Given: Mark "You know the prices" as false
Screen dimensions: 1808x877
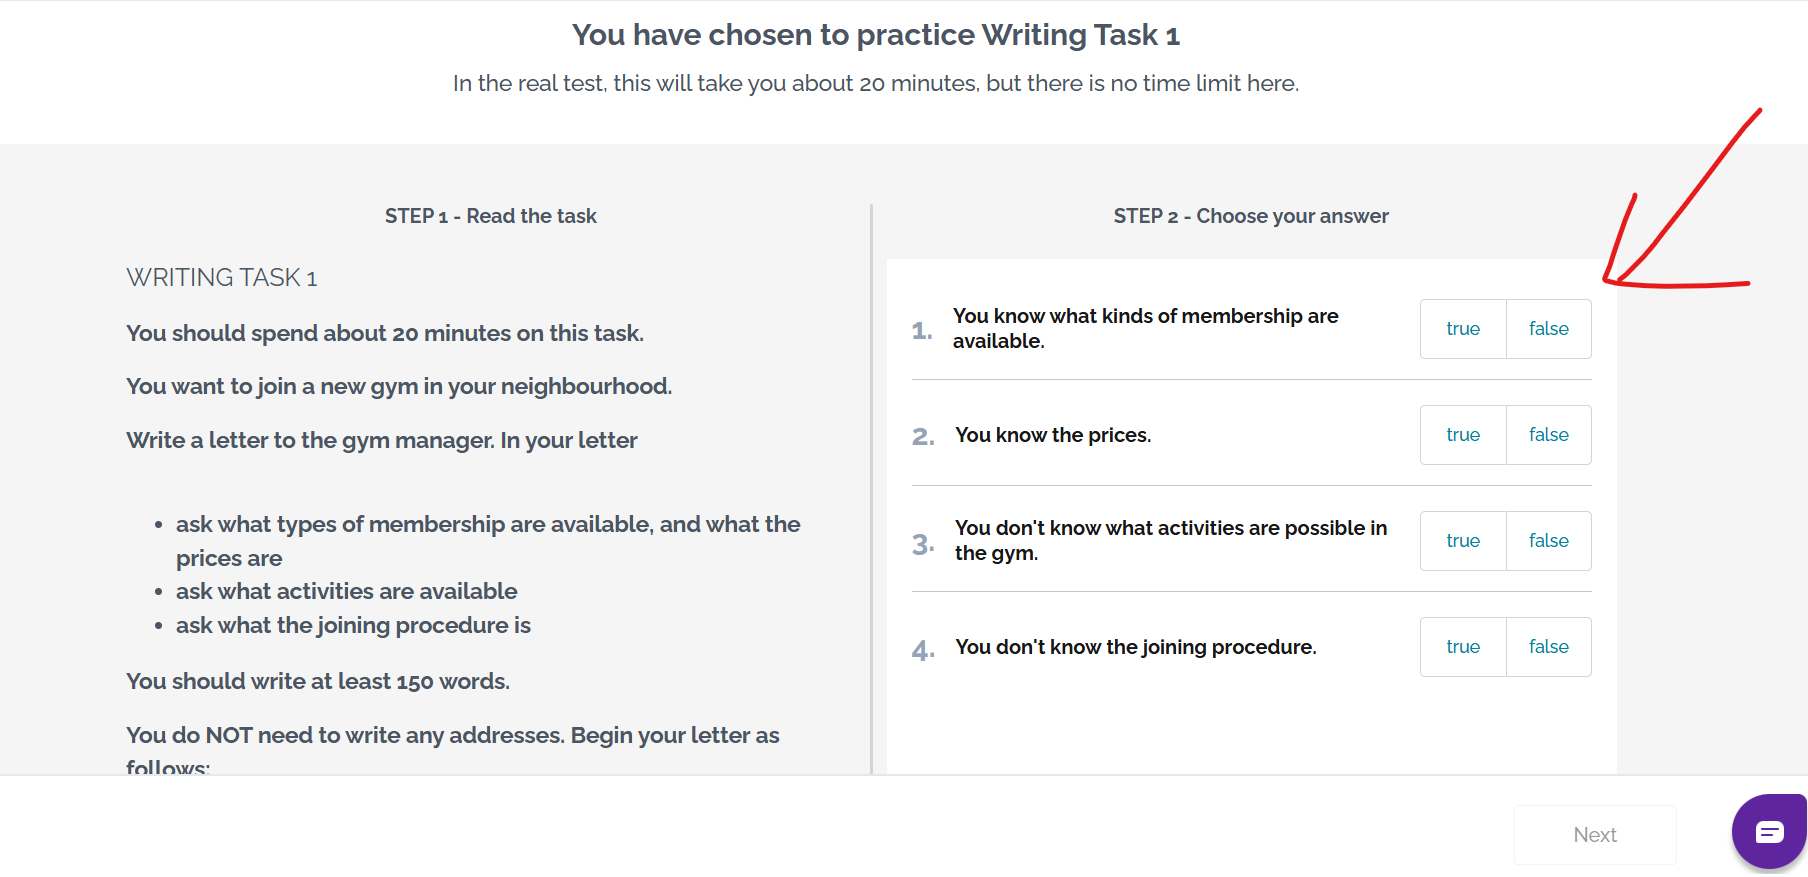Looking at the screenshot, I should click(x=1548, y=435).
